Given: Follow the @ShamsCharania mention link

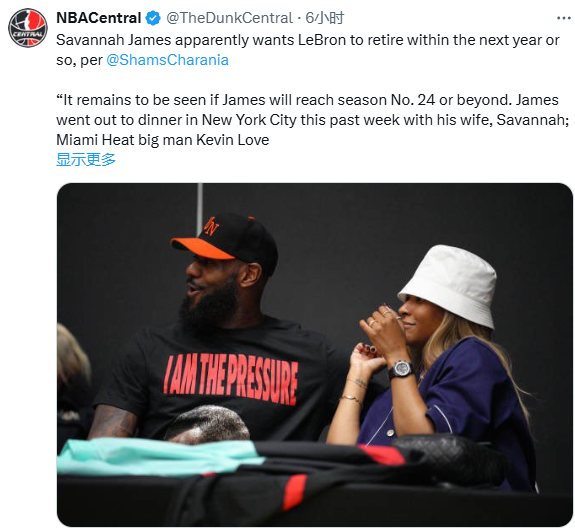Looking at the screenshot, I should click(x=167, y=60).
